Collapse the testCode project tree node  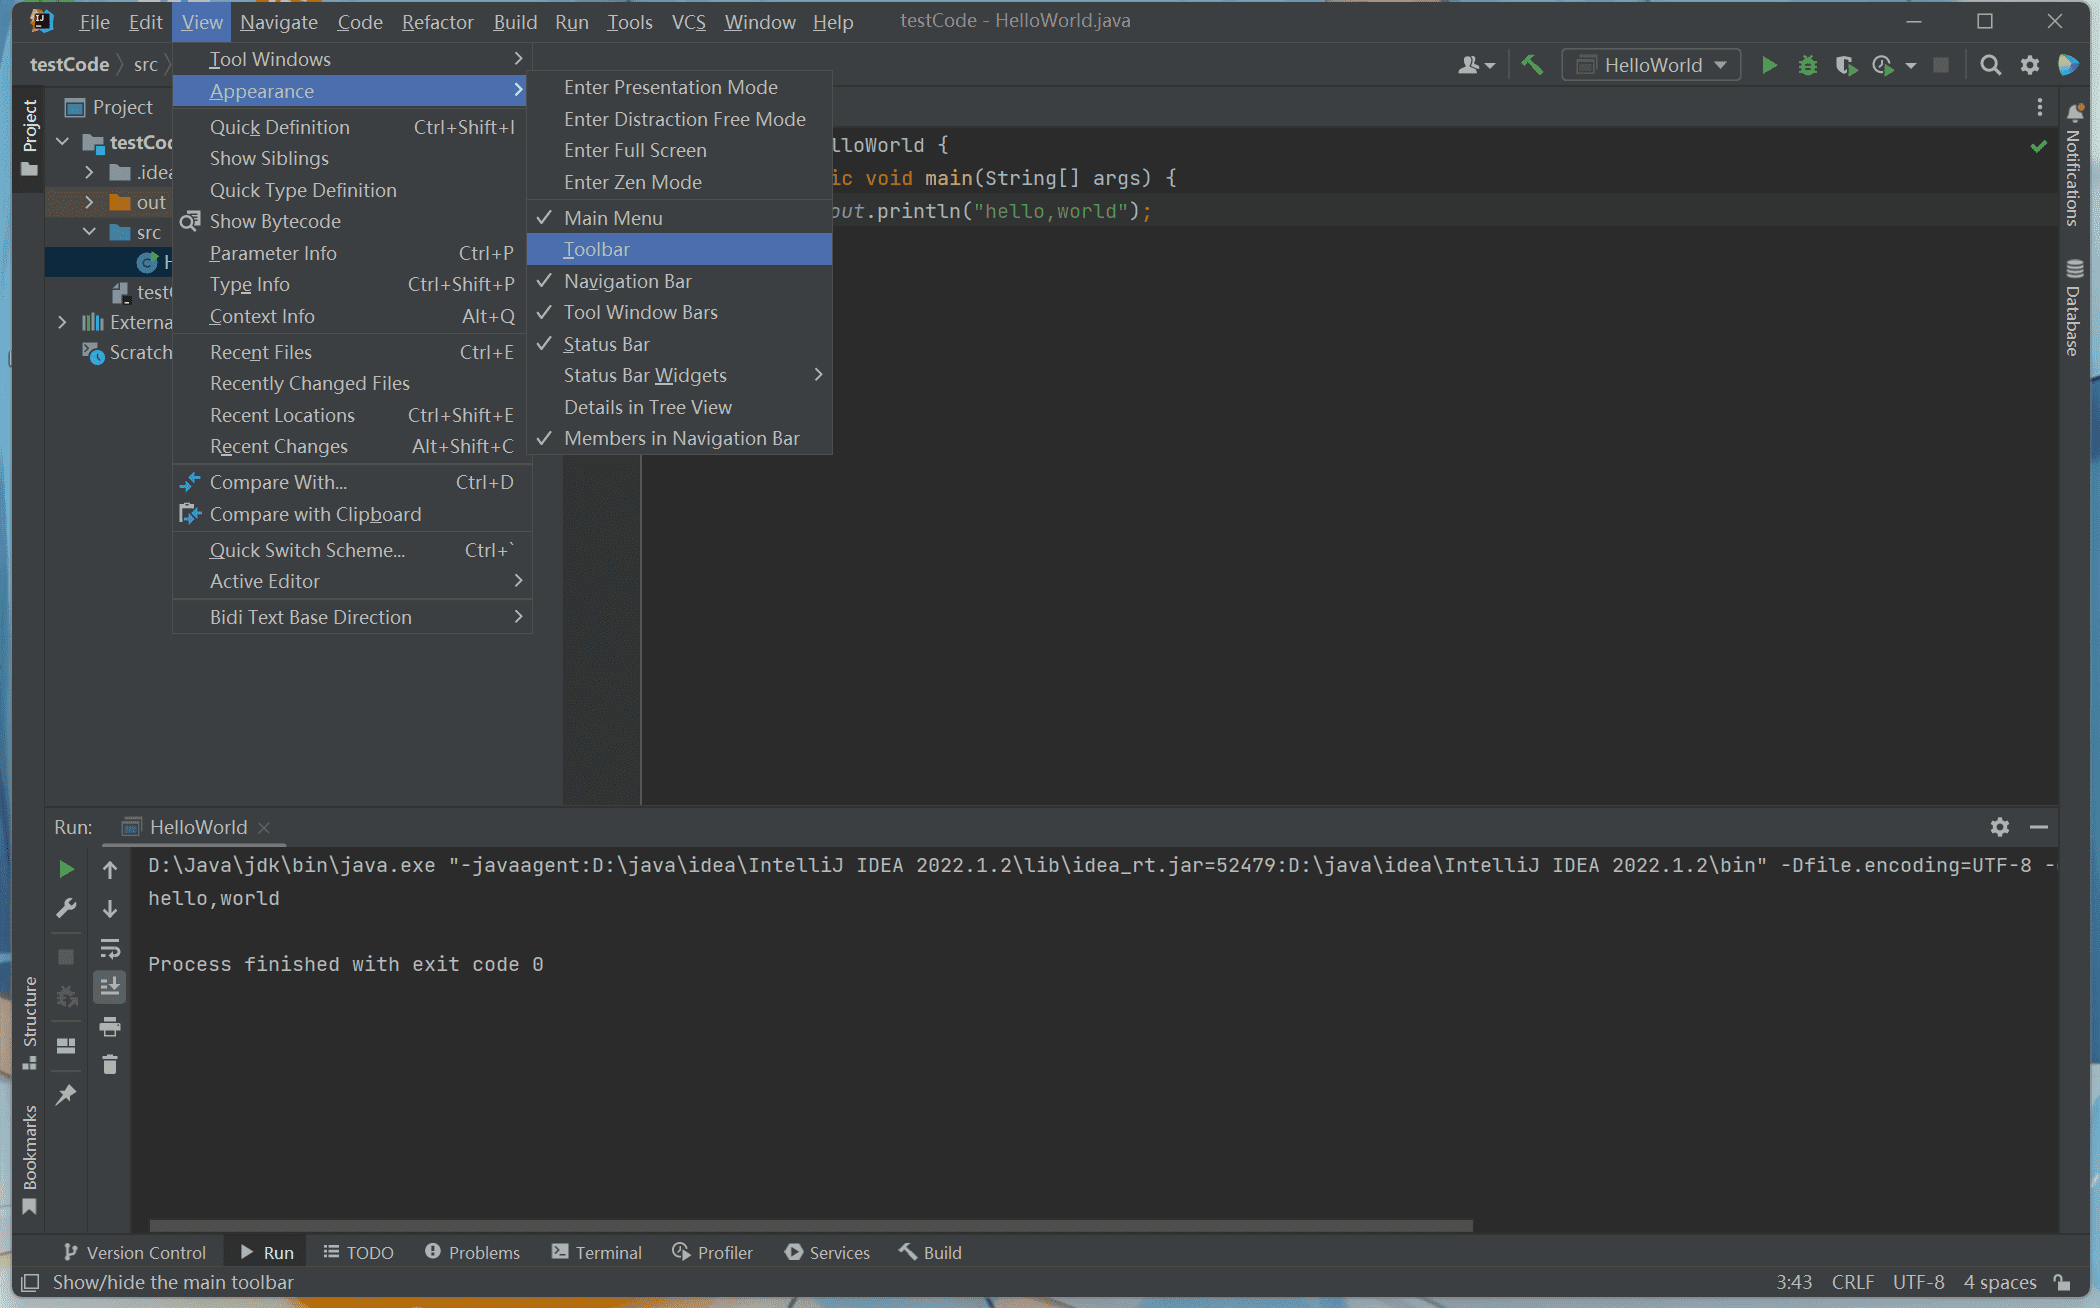coord(63,142)
